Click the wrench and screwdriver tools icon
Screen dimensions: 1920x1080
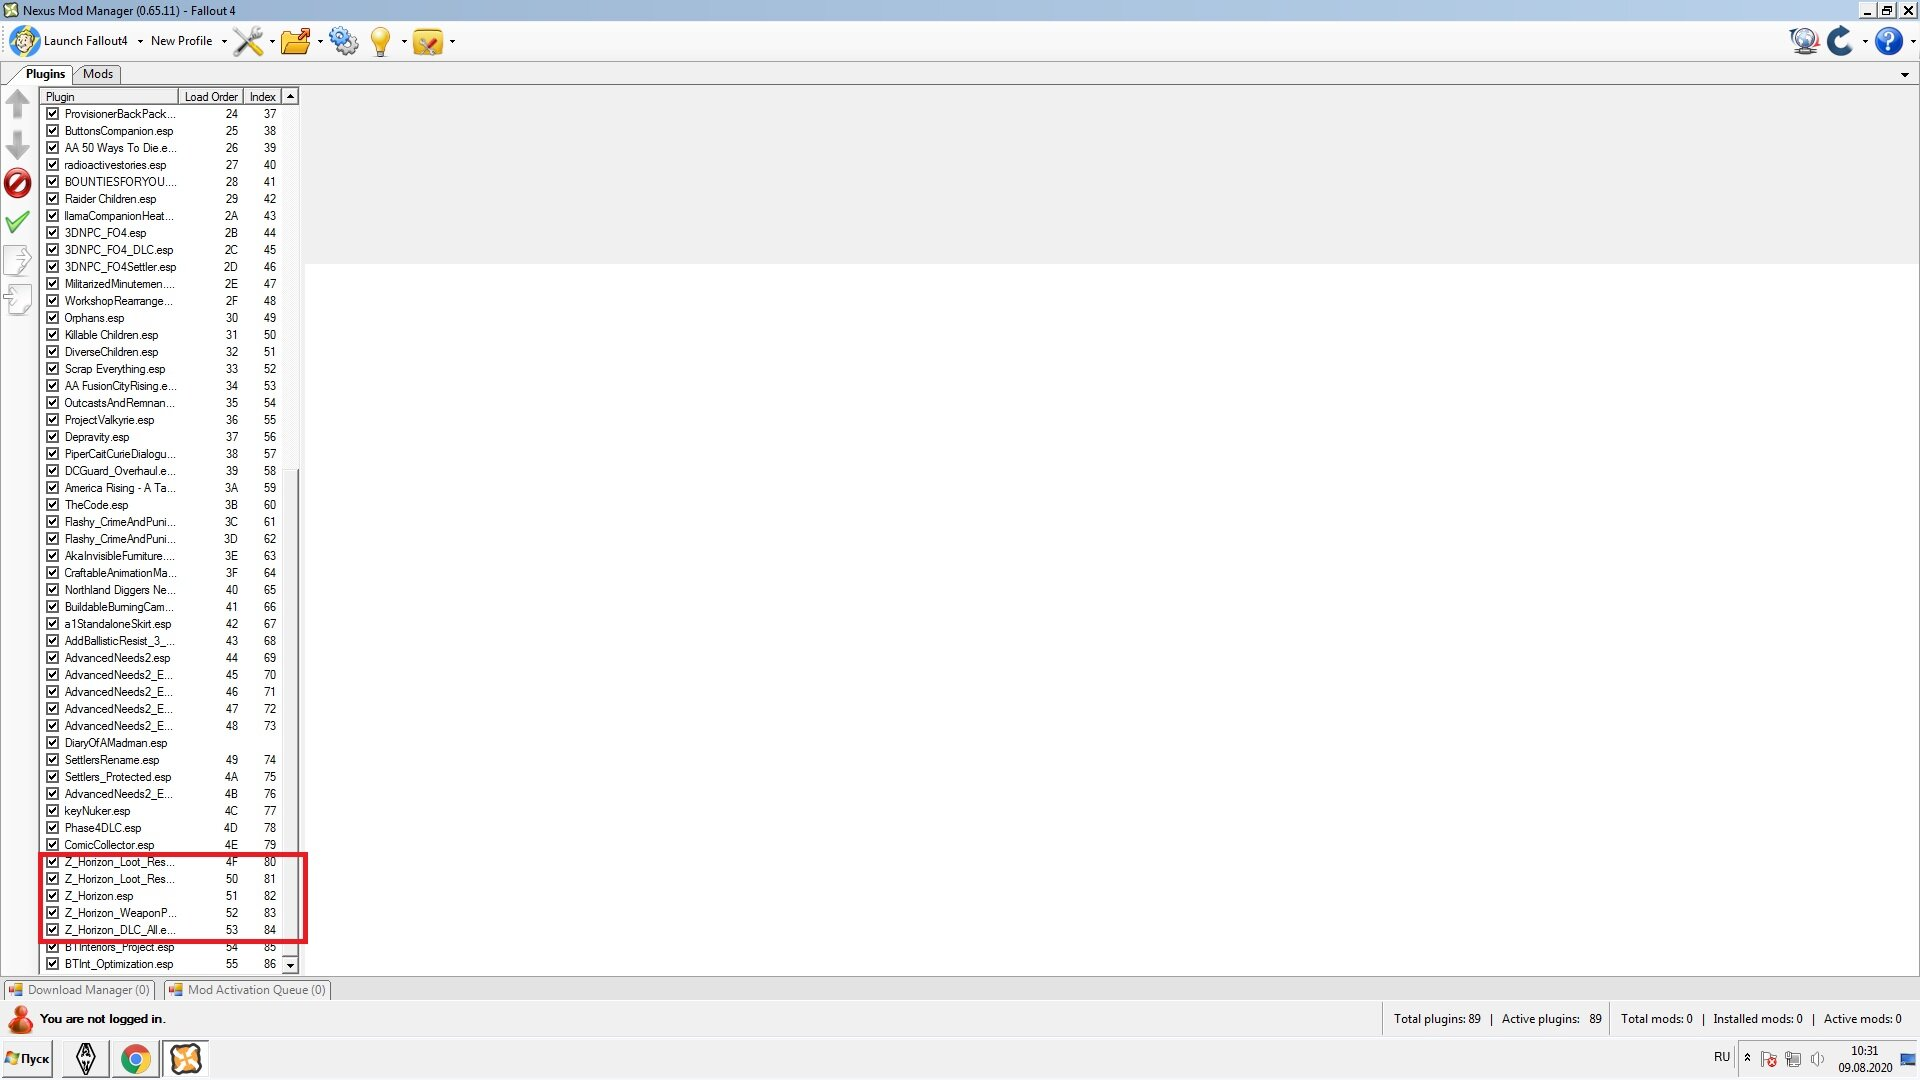click(247, 41)
